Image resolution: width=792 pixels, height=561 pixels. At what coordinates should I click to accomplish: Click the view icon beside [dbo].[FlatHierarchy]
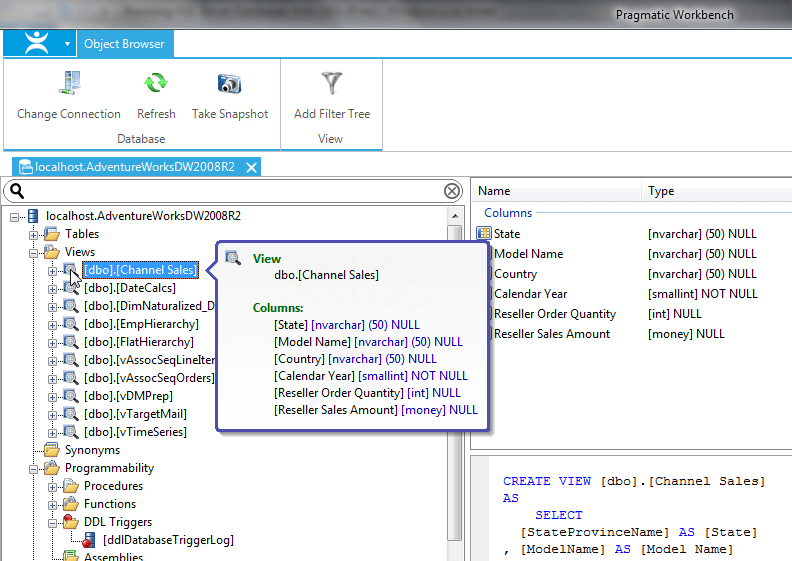pyautogui.click(x=71, y=342)
